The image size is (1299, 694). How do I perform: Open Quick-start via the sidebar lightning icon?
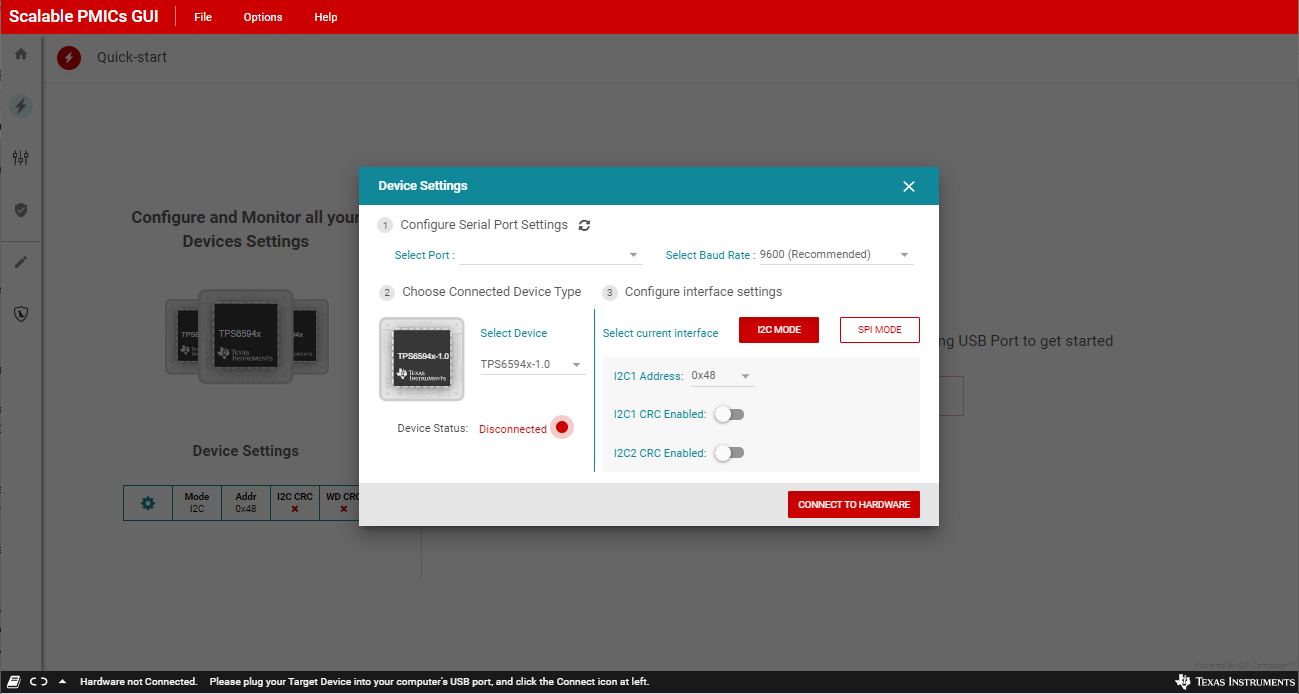(x=20, y=106)
